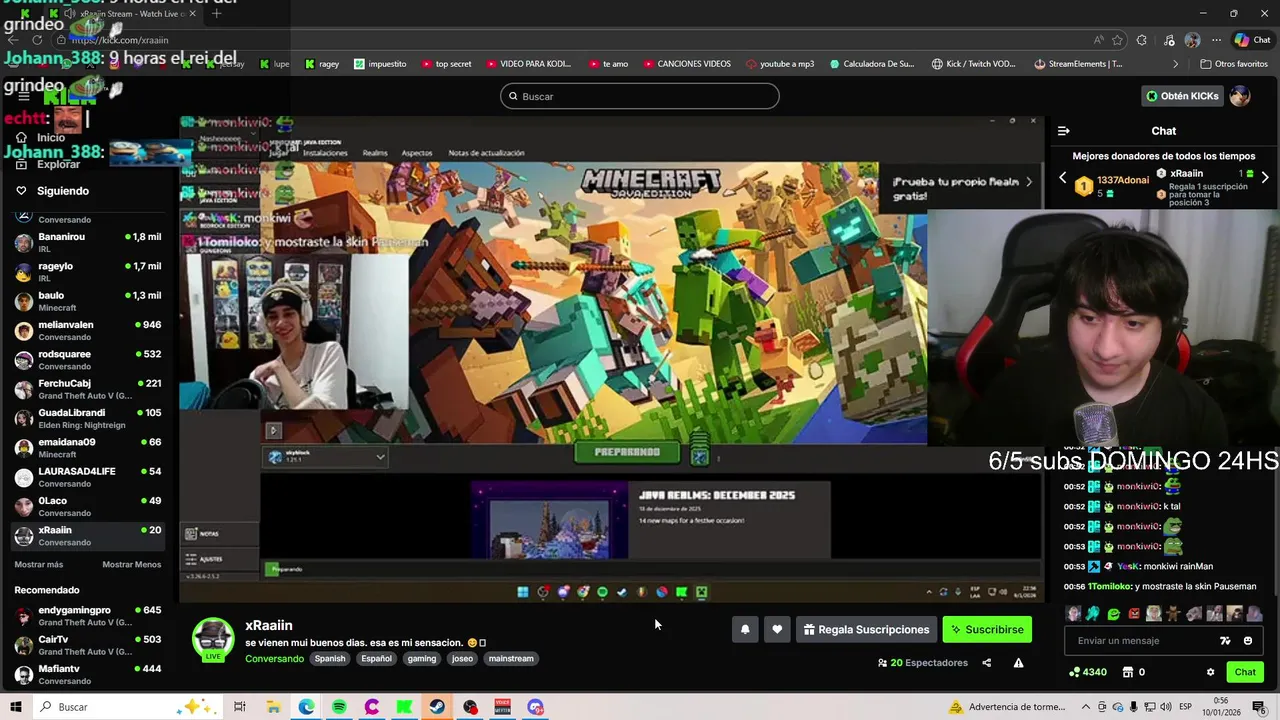Click the Windows Start button
This screenshot has height=720, width=1280.
click(x=15, y=707)
